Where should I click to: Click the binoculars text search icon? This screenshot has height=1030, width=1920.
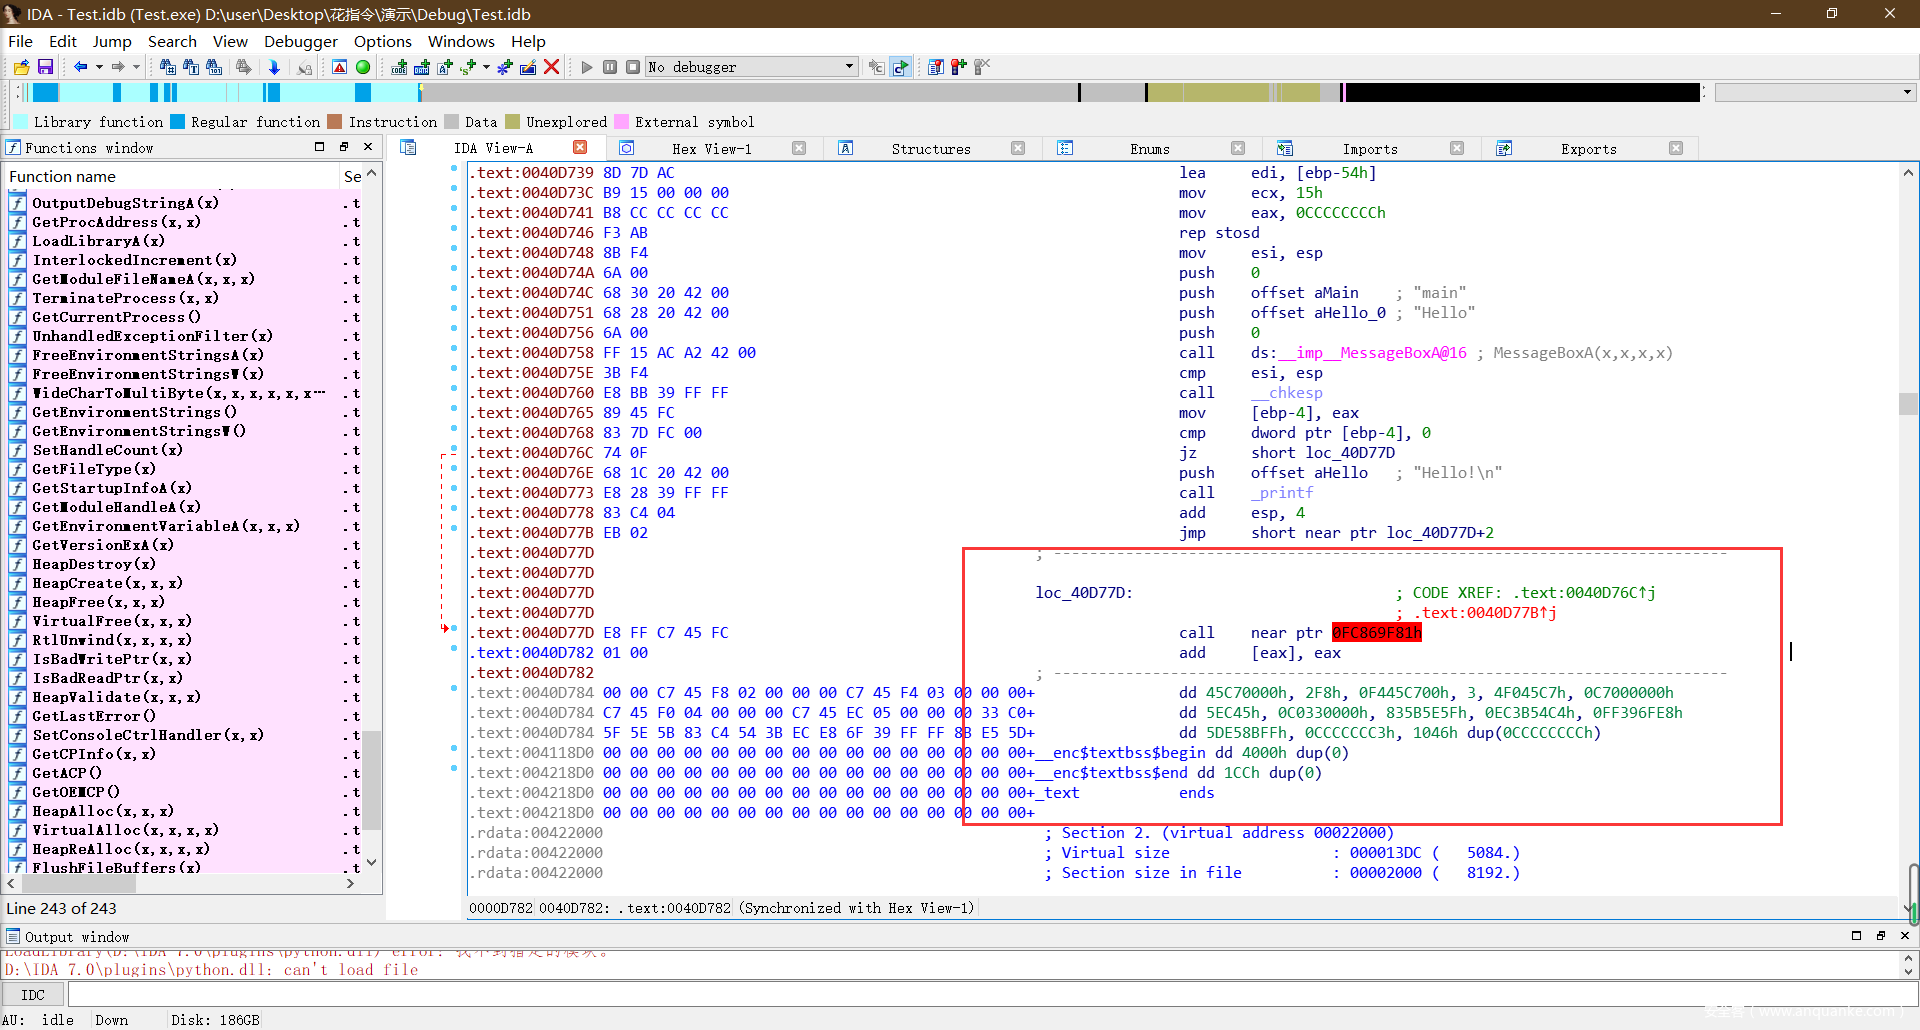click(x=168, y=67)
